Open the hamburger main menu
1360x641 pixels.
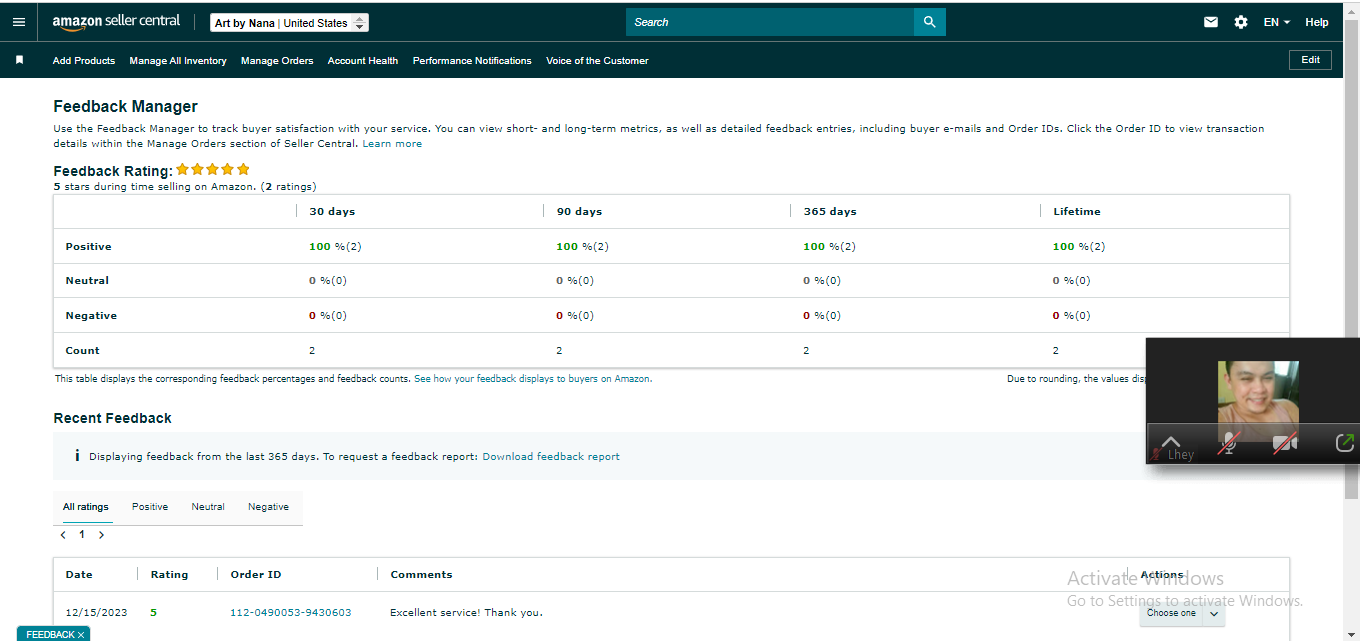click(19, 22)
